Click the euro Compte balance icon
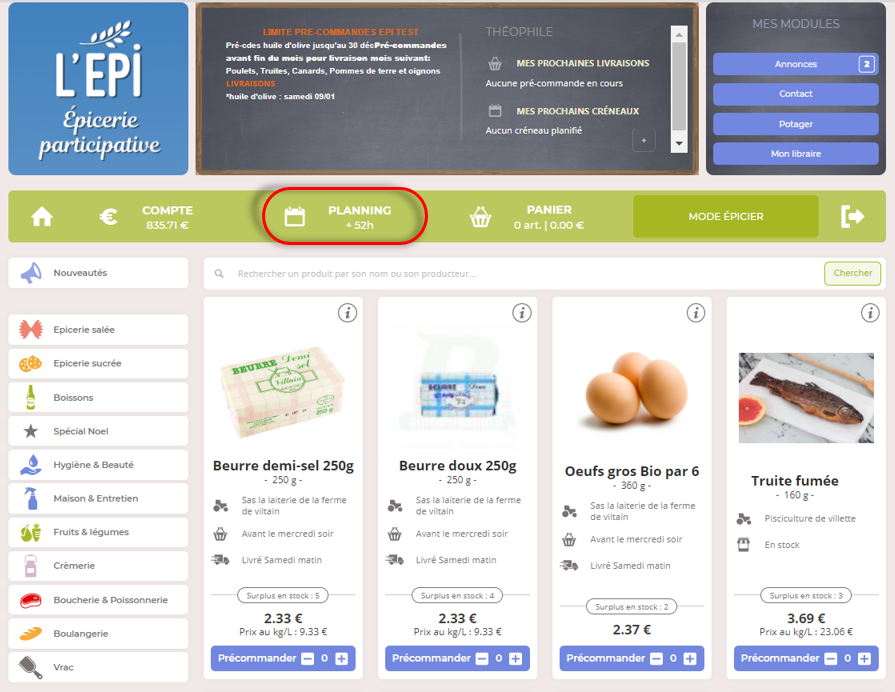 click(108, 216)
